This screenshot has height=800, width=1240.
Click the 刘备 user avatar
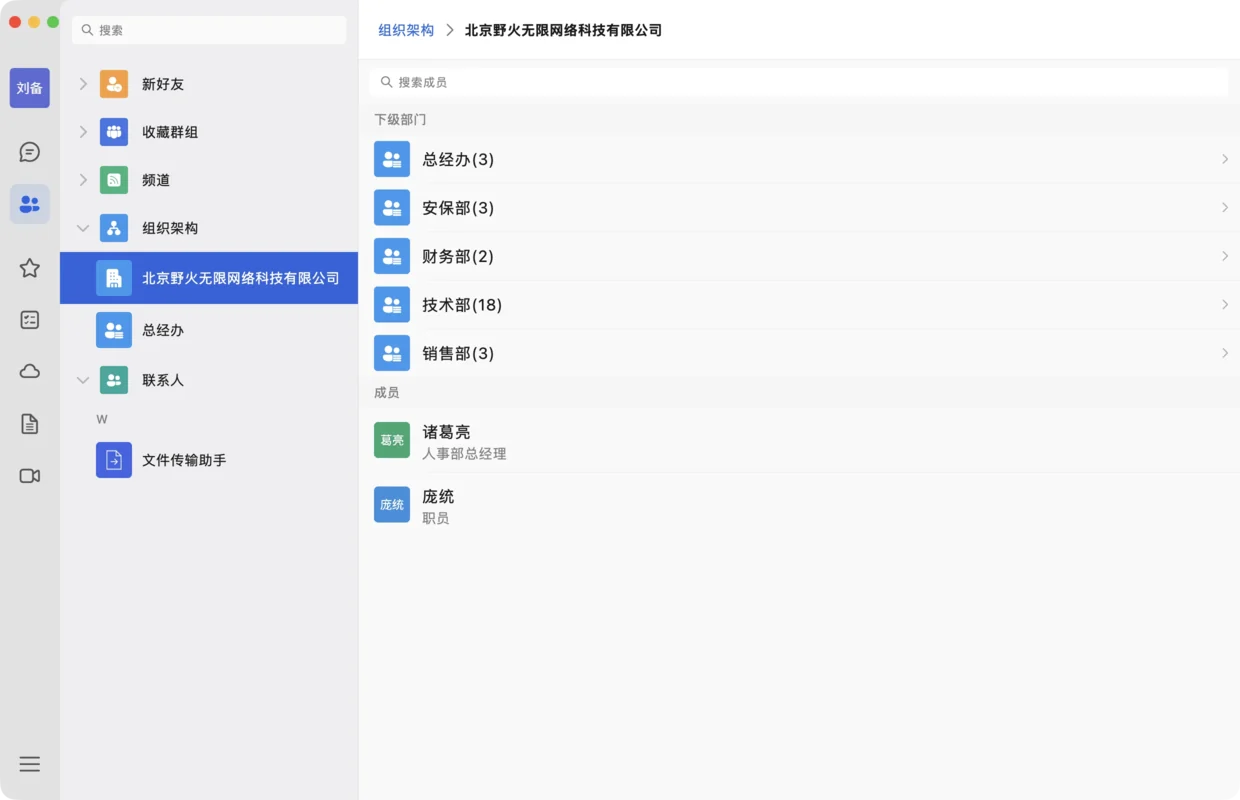point(30,88)
